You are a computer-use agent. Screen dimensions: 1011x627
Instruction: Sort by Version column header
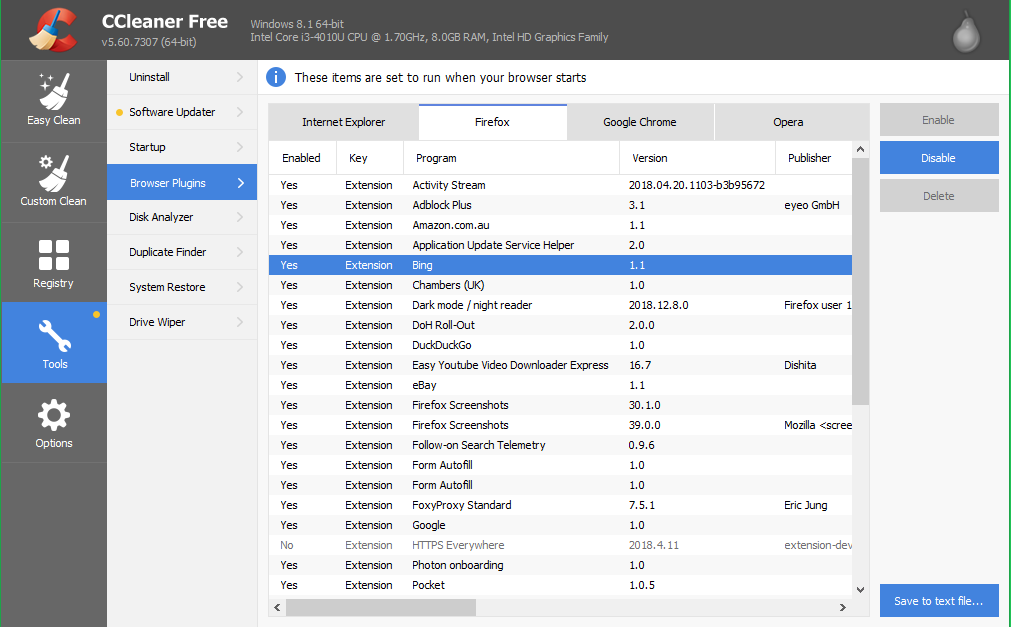click(x=697, y=158)
